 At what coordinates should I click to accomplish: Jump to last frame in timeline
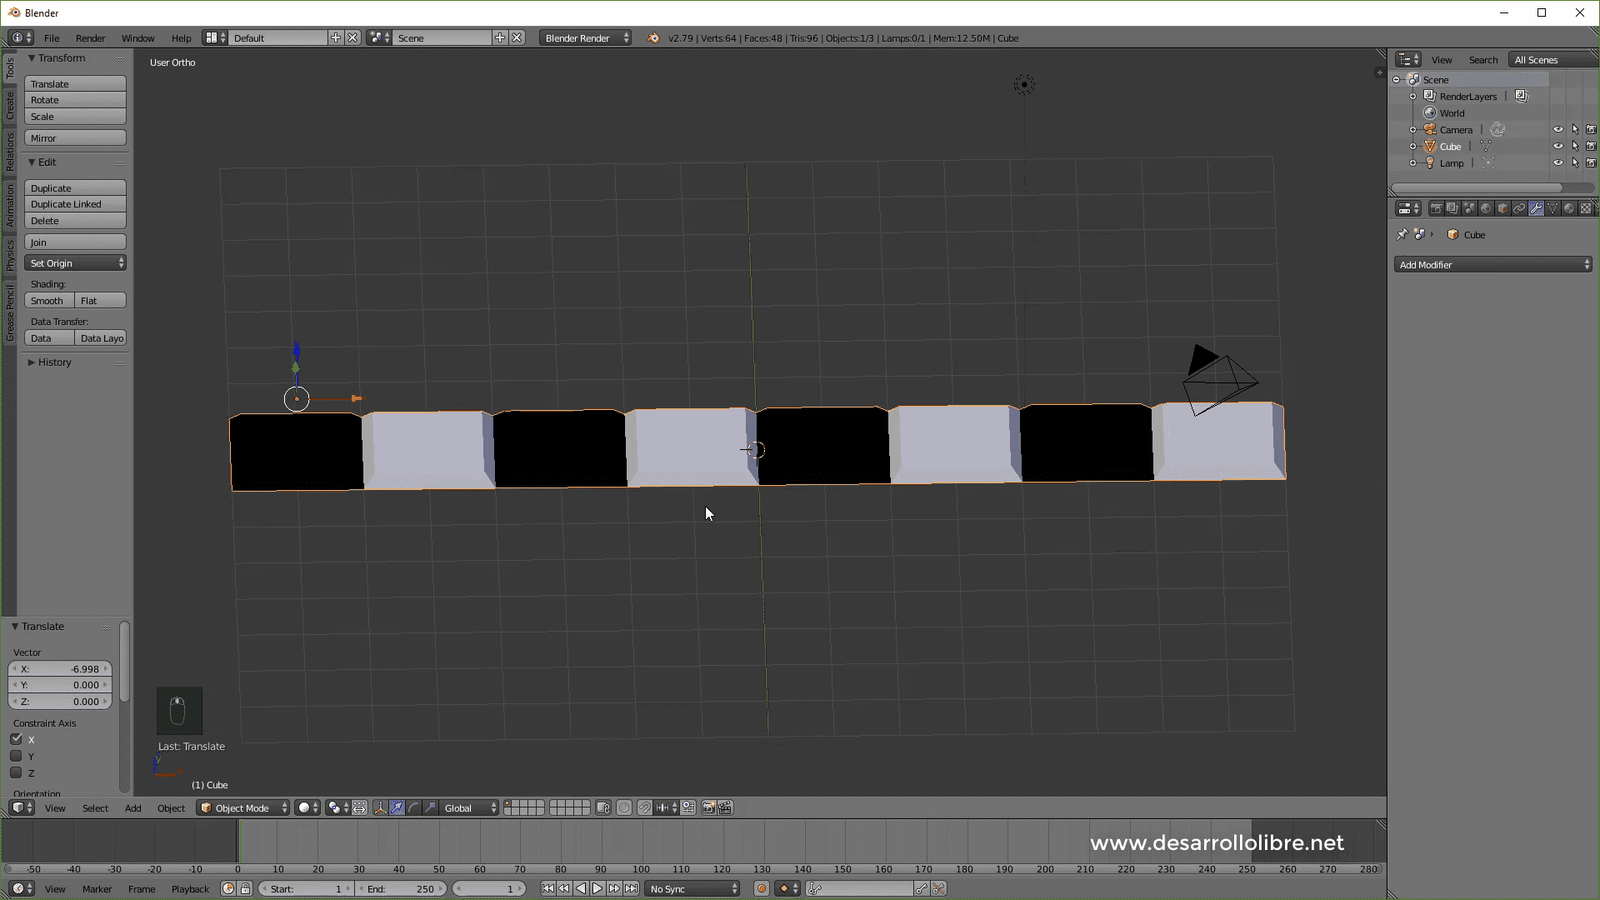tap(631, 889)
